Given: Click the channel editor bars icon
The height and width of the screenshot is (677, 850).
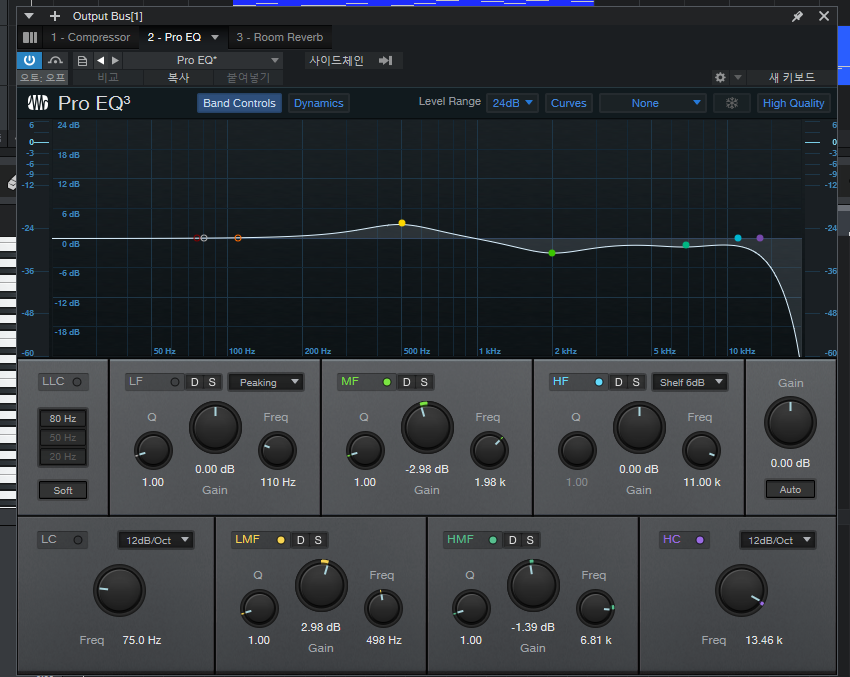Looking at the screenshot, I should pyautogui.click(x=30, y=37).
